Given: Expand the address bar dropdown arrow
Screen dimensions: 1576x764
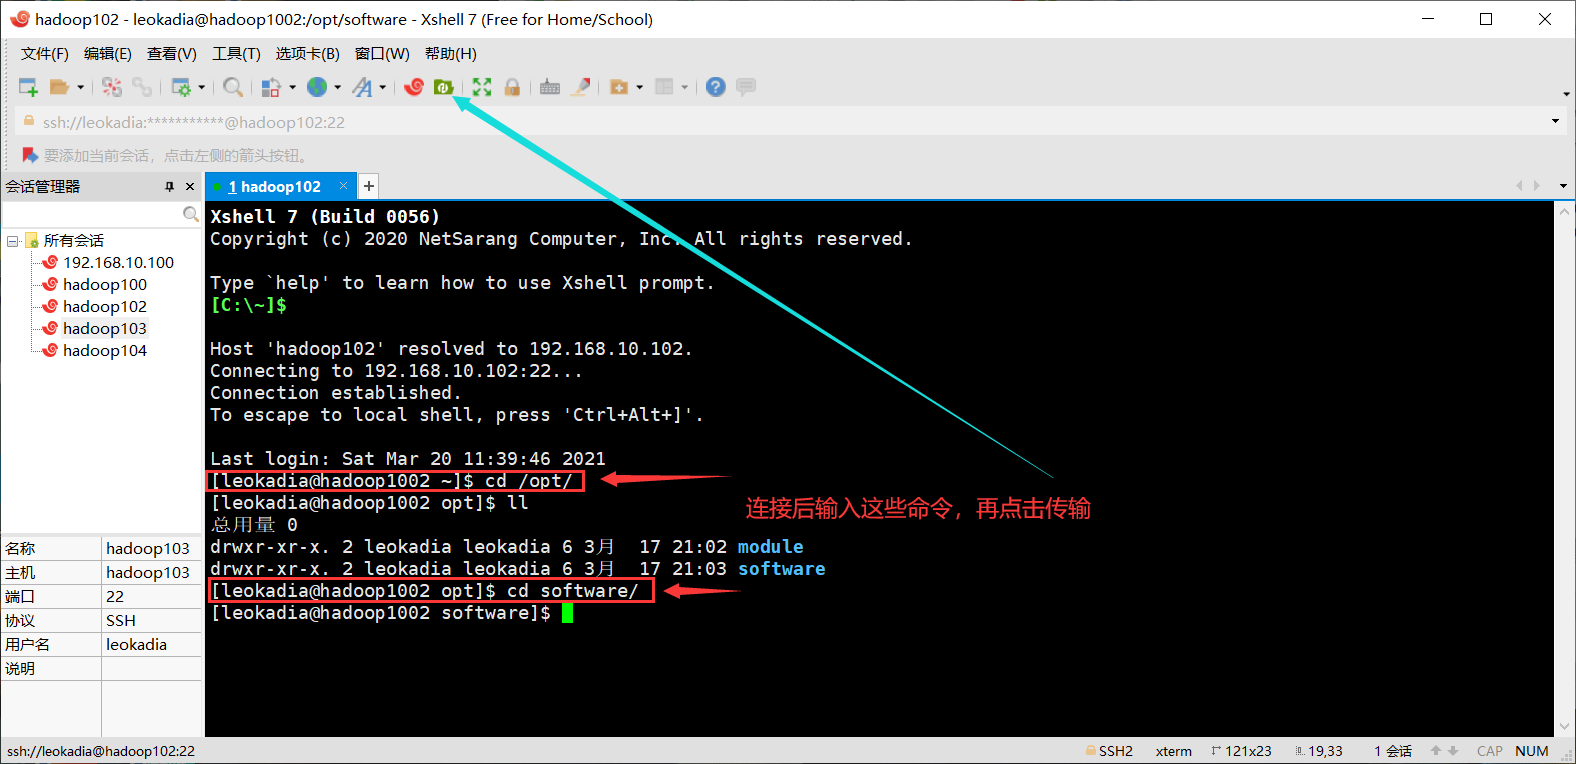Looking at the screenshot, I should click(1555, 122).
